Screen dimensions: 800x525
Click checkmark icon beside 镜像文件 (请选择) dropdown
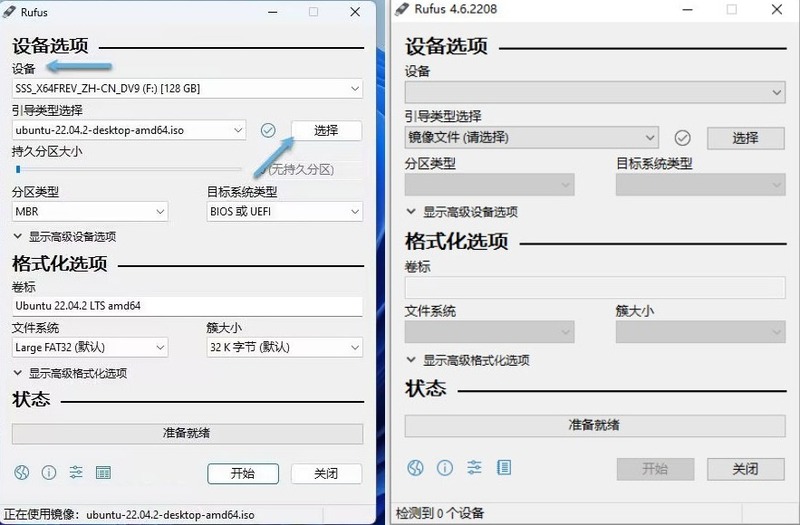pos(683,137)
